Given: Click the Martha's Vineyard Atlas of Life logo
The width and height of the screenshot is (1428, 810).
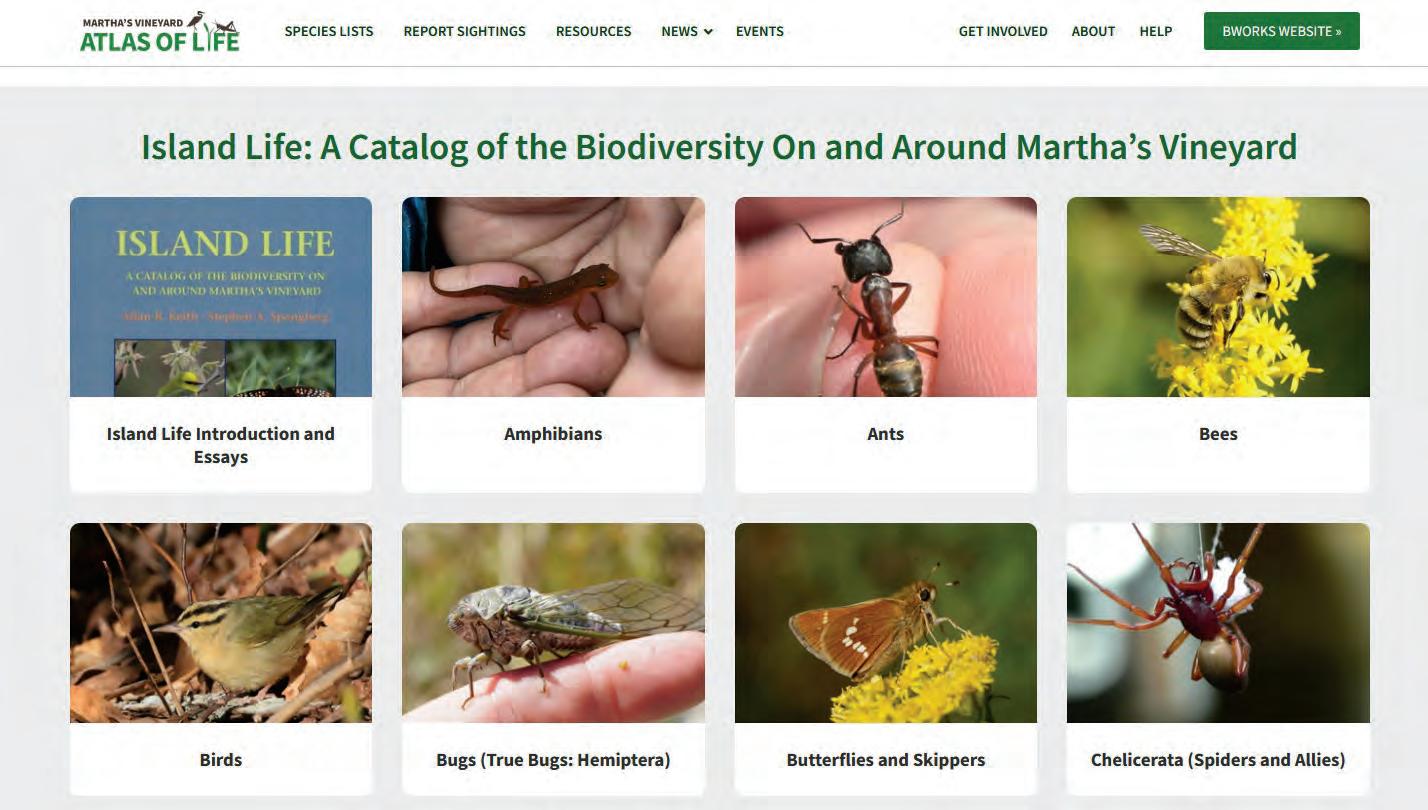Looking at the screenshot, I should tap(160, 32).
